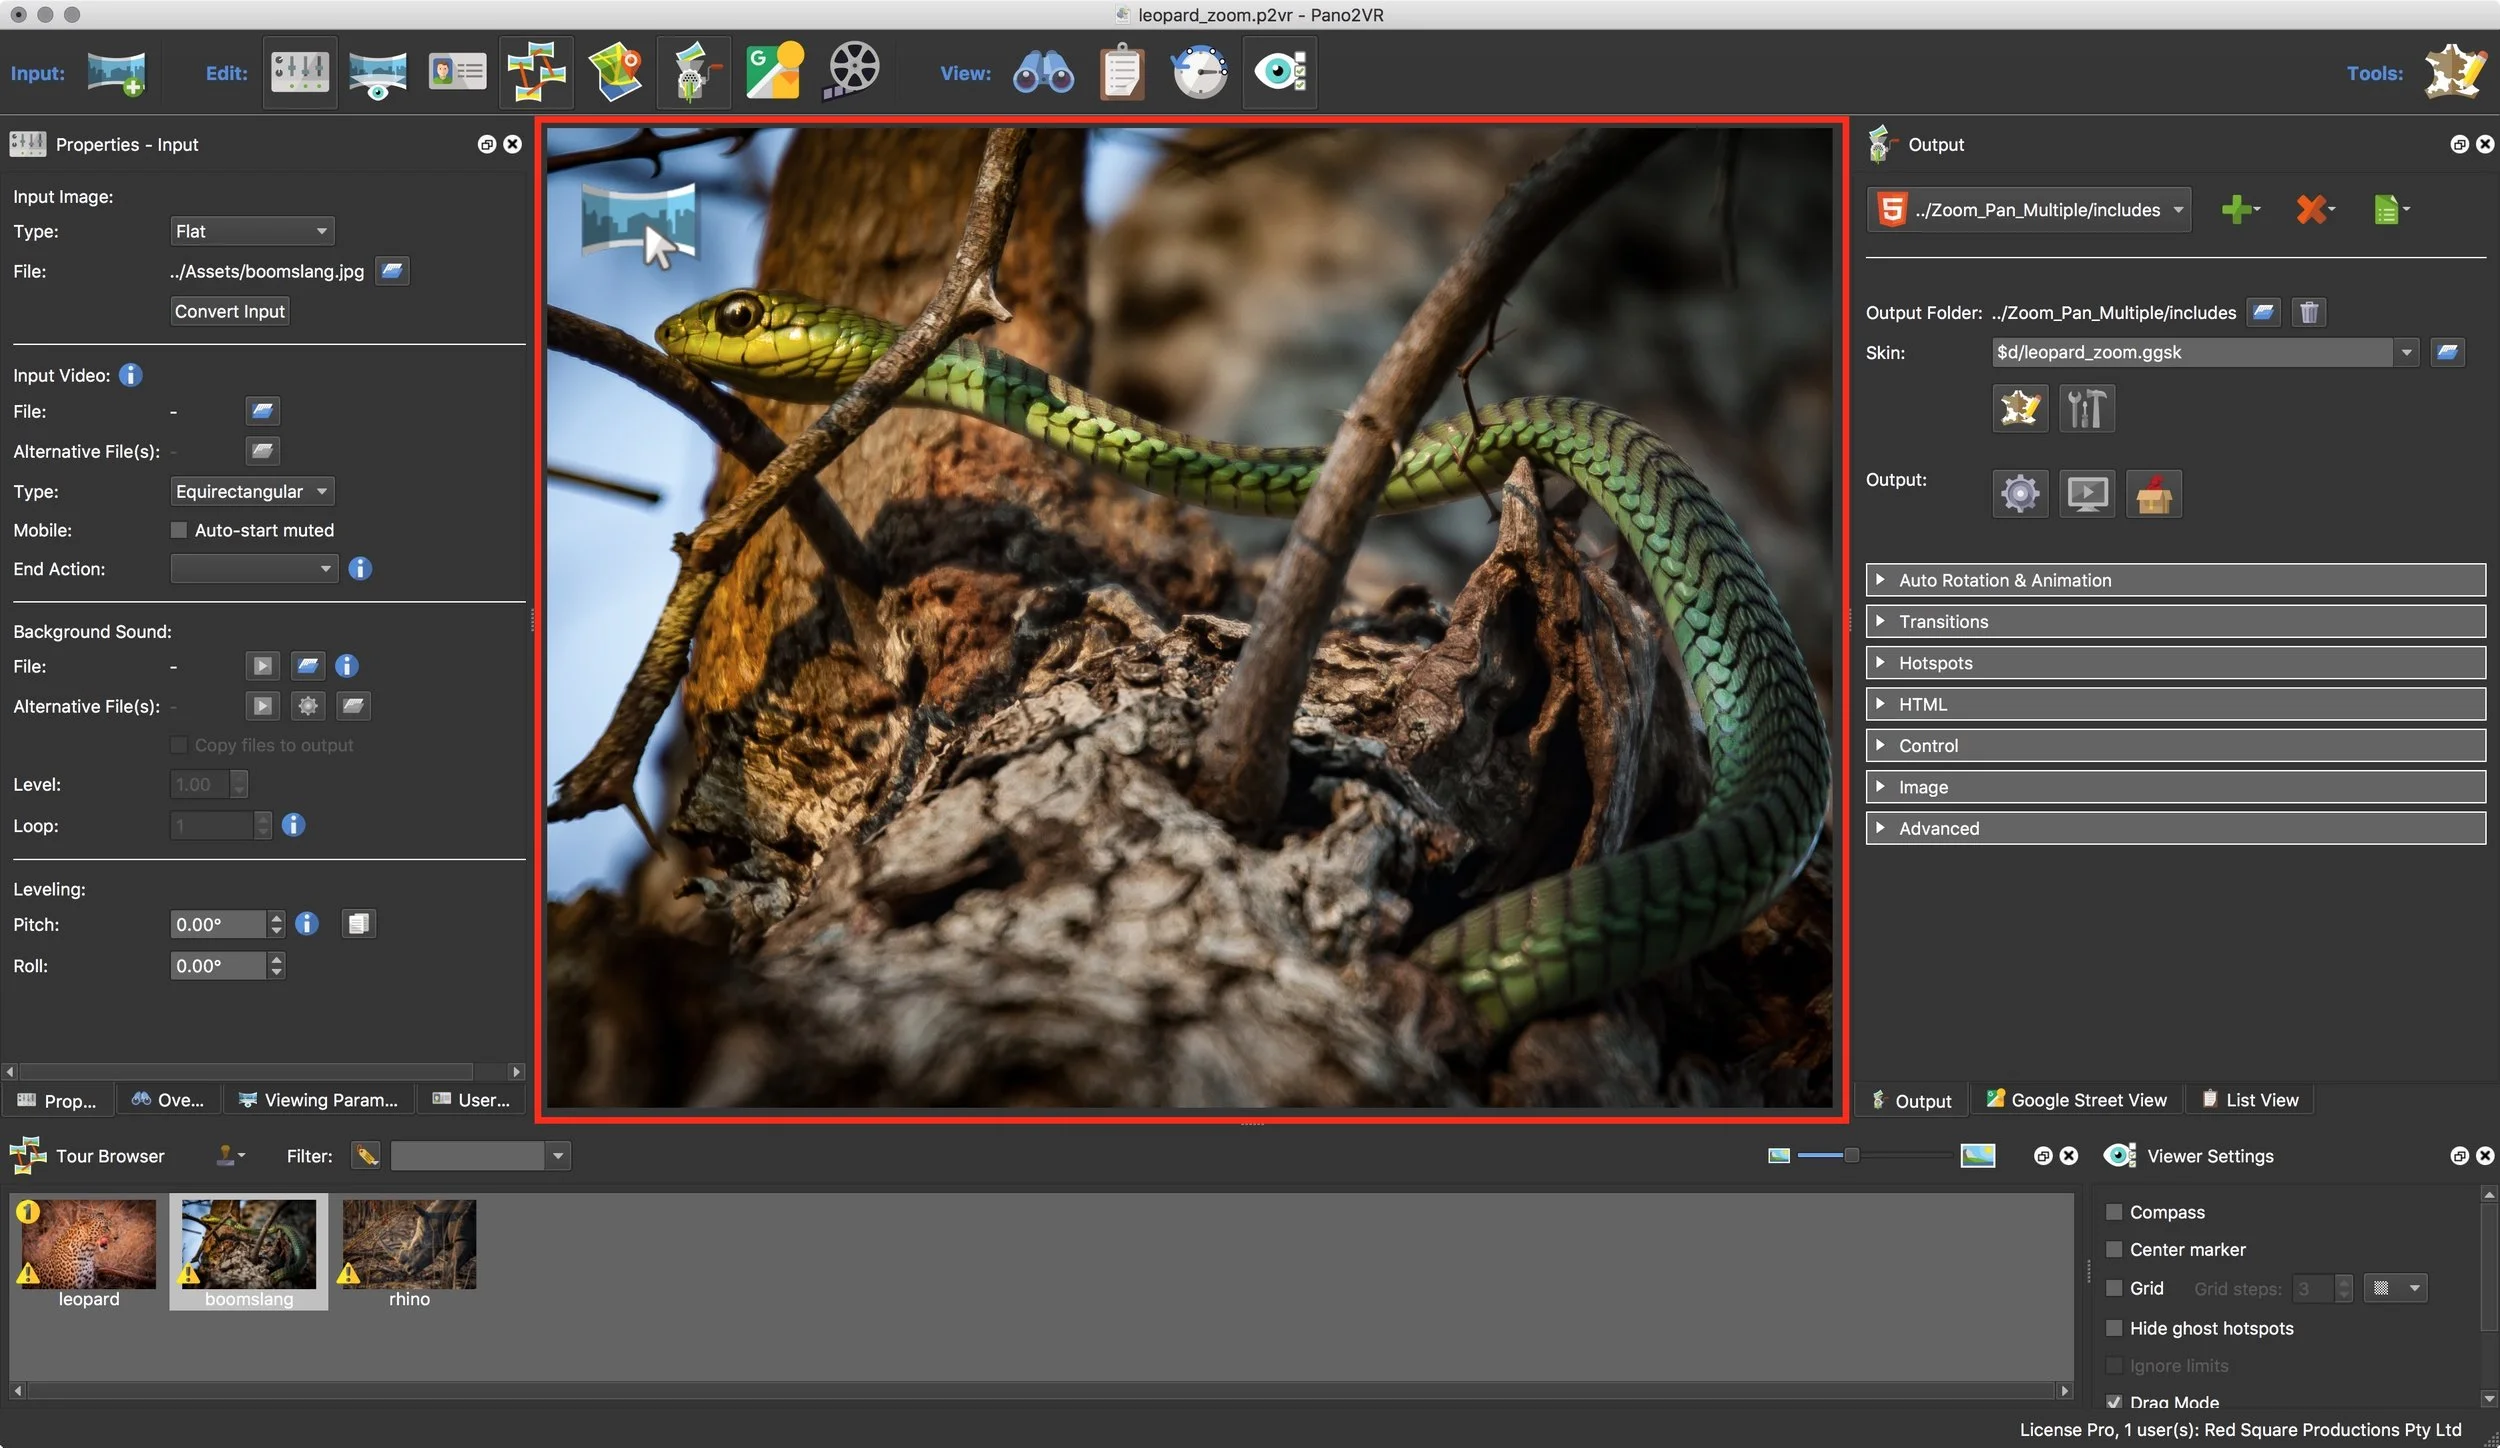Open the History clock icon
The height and width of the screenshot is (1448, 2500).
tap(1200, 73)
